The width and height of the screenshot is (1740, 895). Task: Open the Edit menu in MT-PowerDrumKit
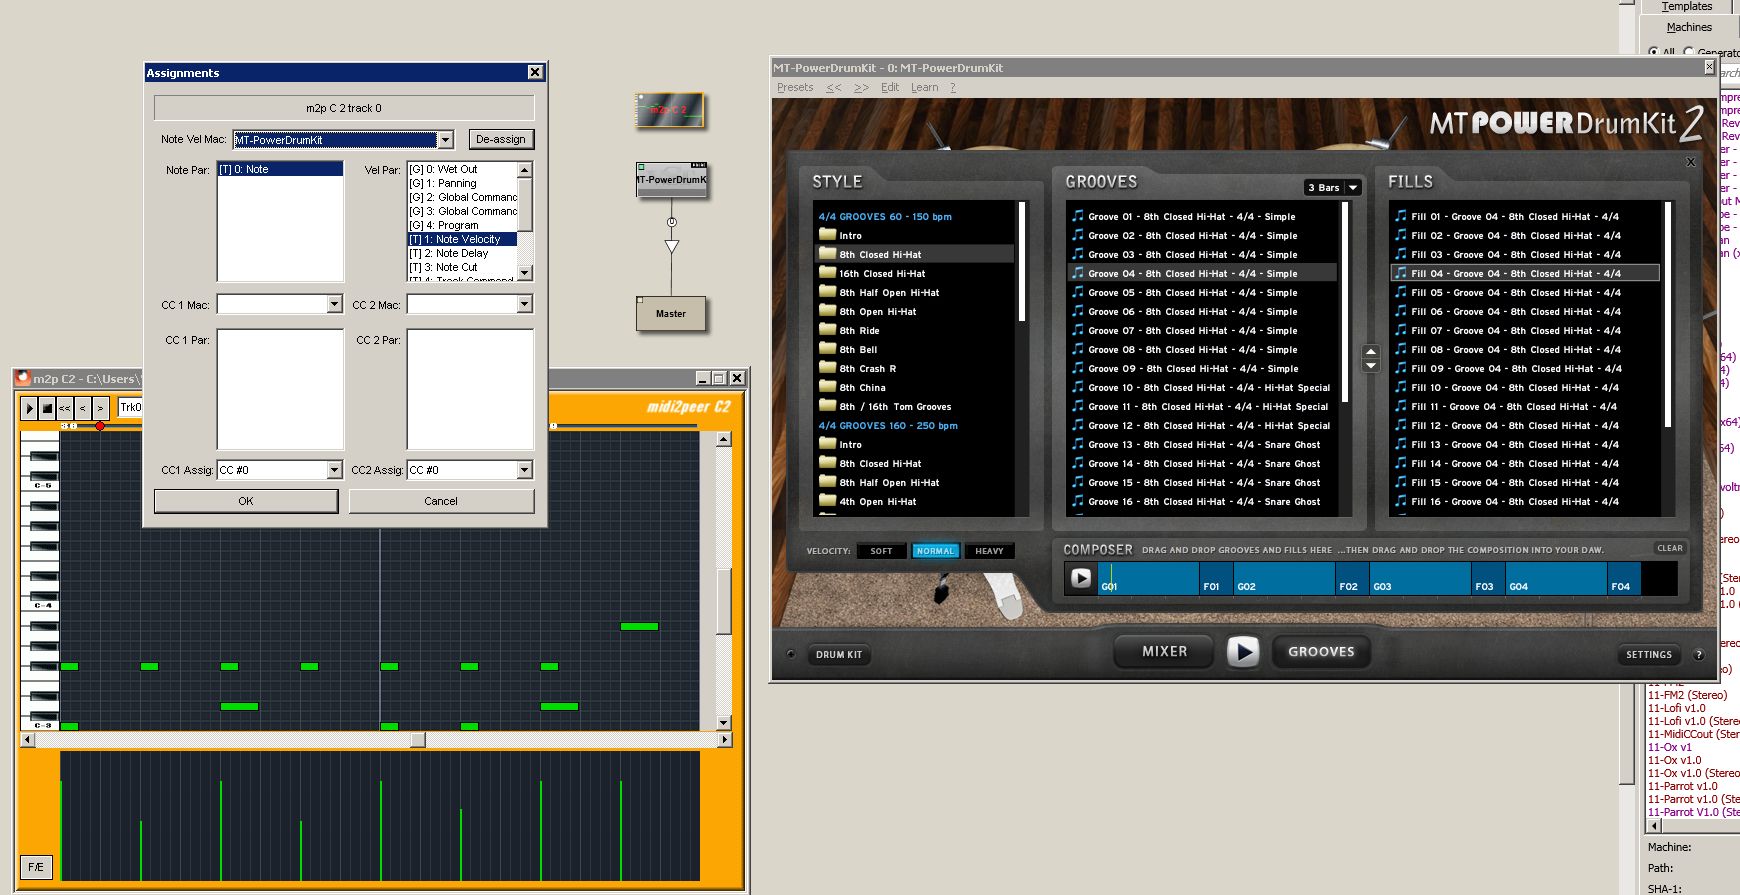890,87
